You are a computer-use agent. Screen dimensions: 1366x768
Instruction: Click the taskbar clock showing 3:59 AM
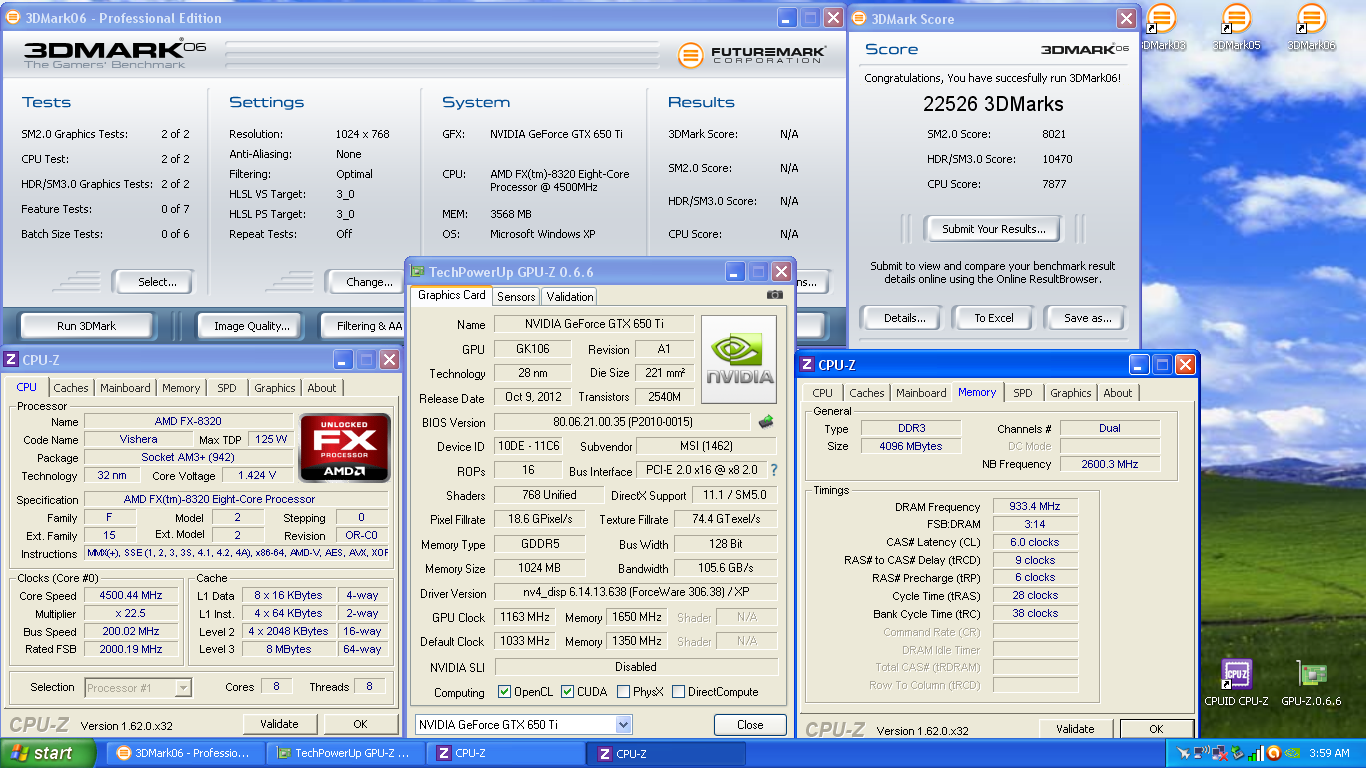click(1328, 753)
